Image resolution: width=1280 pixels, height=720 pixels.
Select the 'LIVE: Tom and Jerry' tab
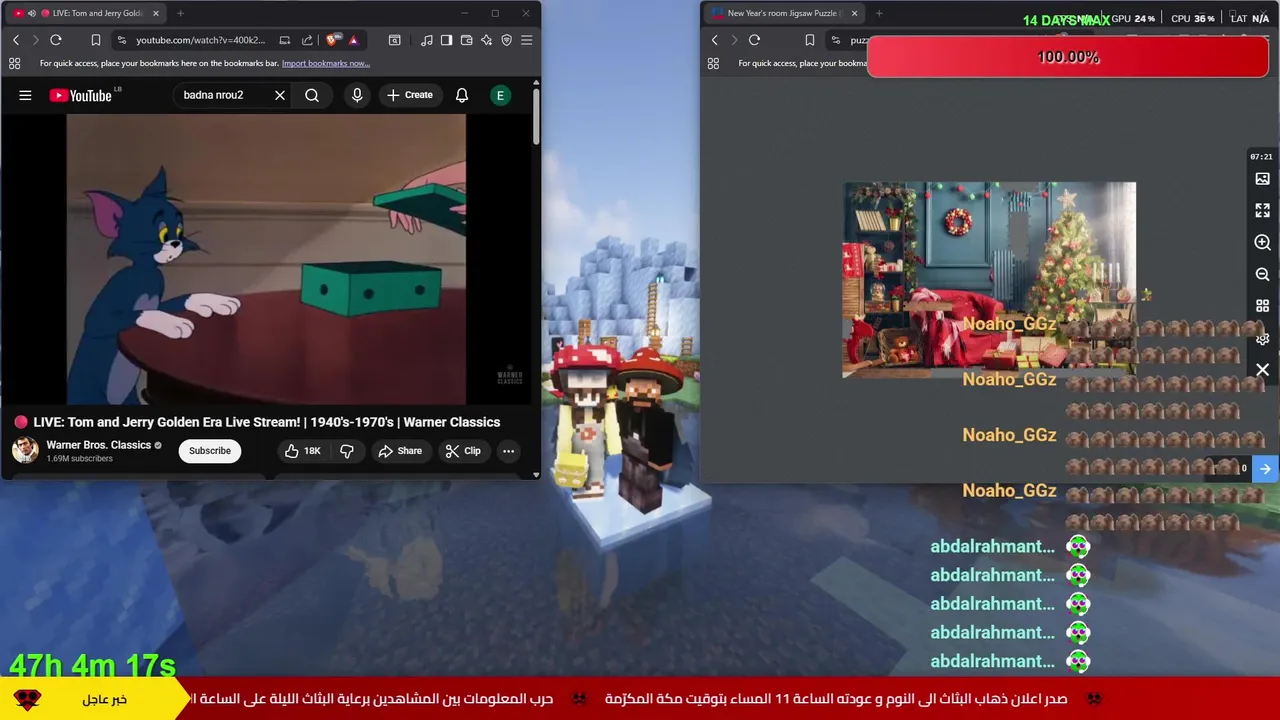click(88, 13)
